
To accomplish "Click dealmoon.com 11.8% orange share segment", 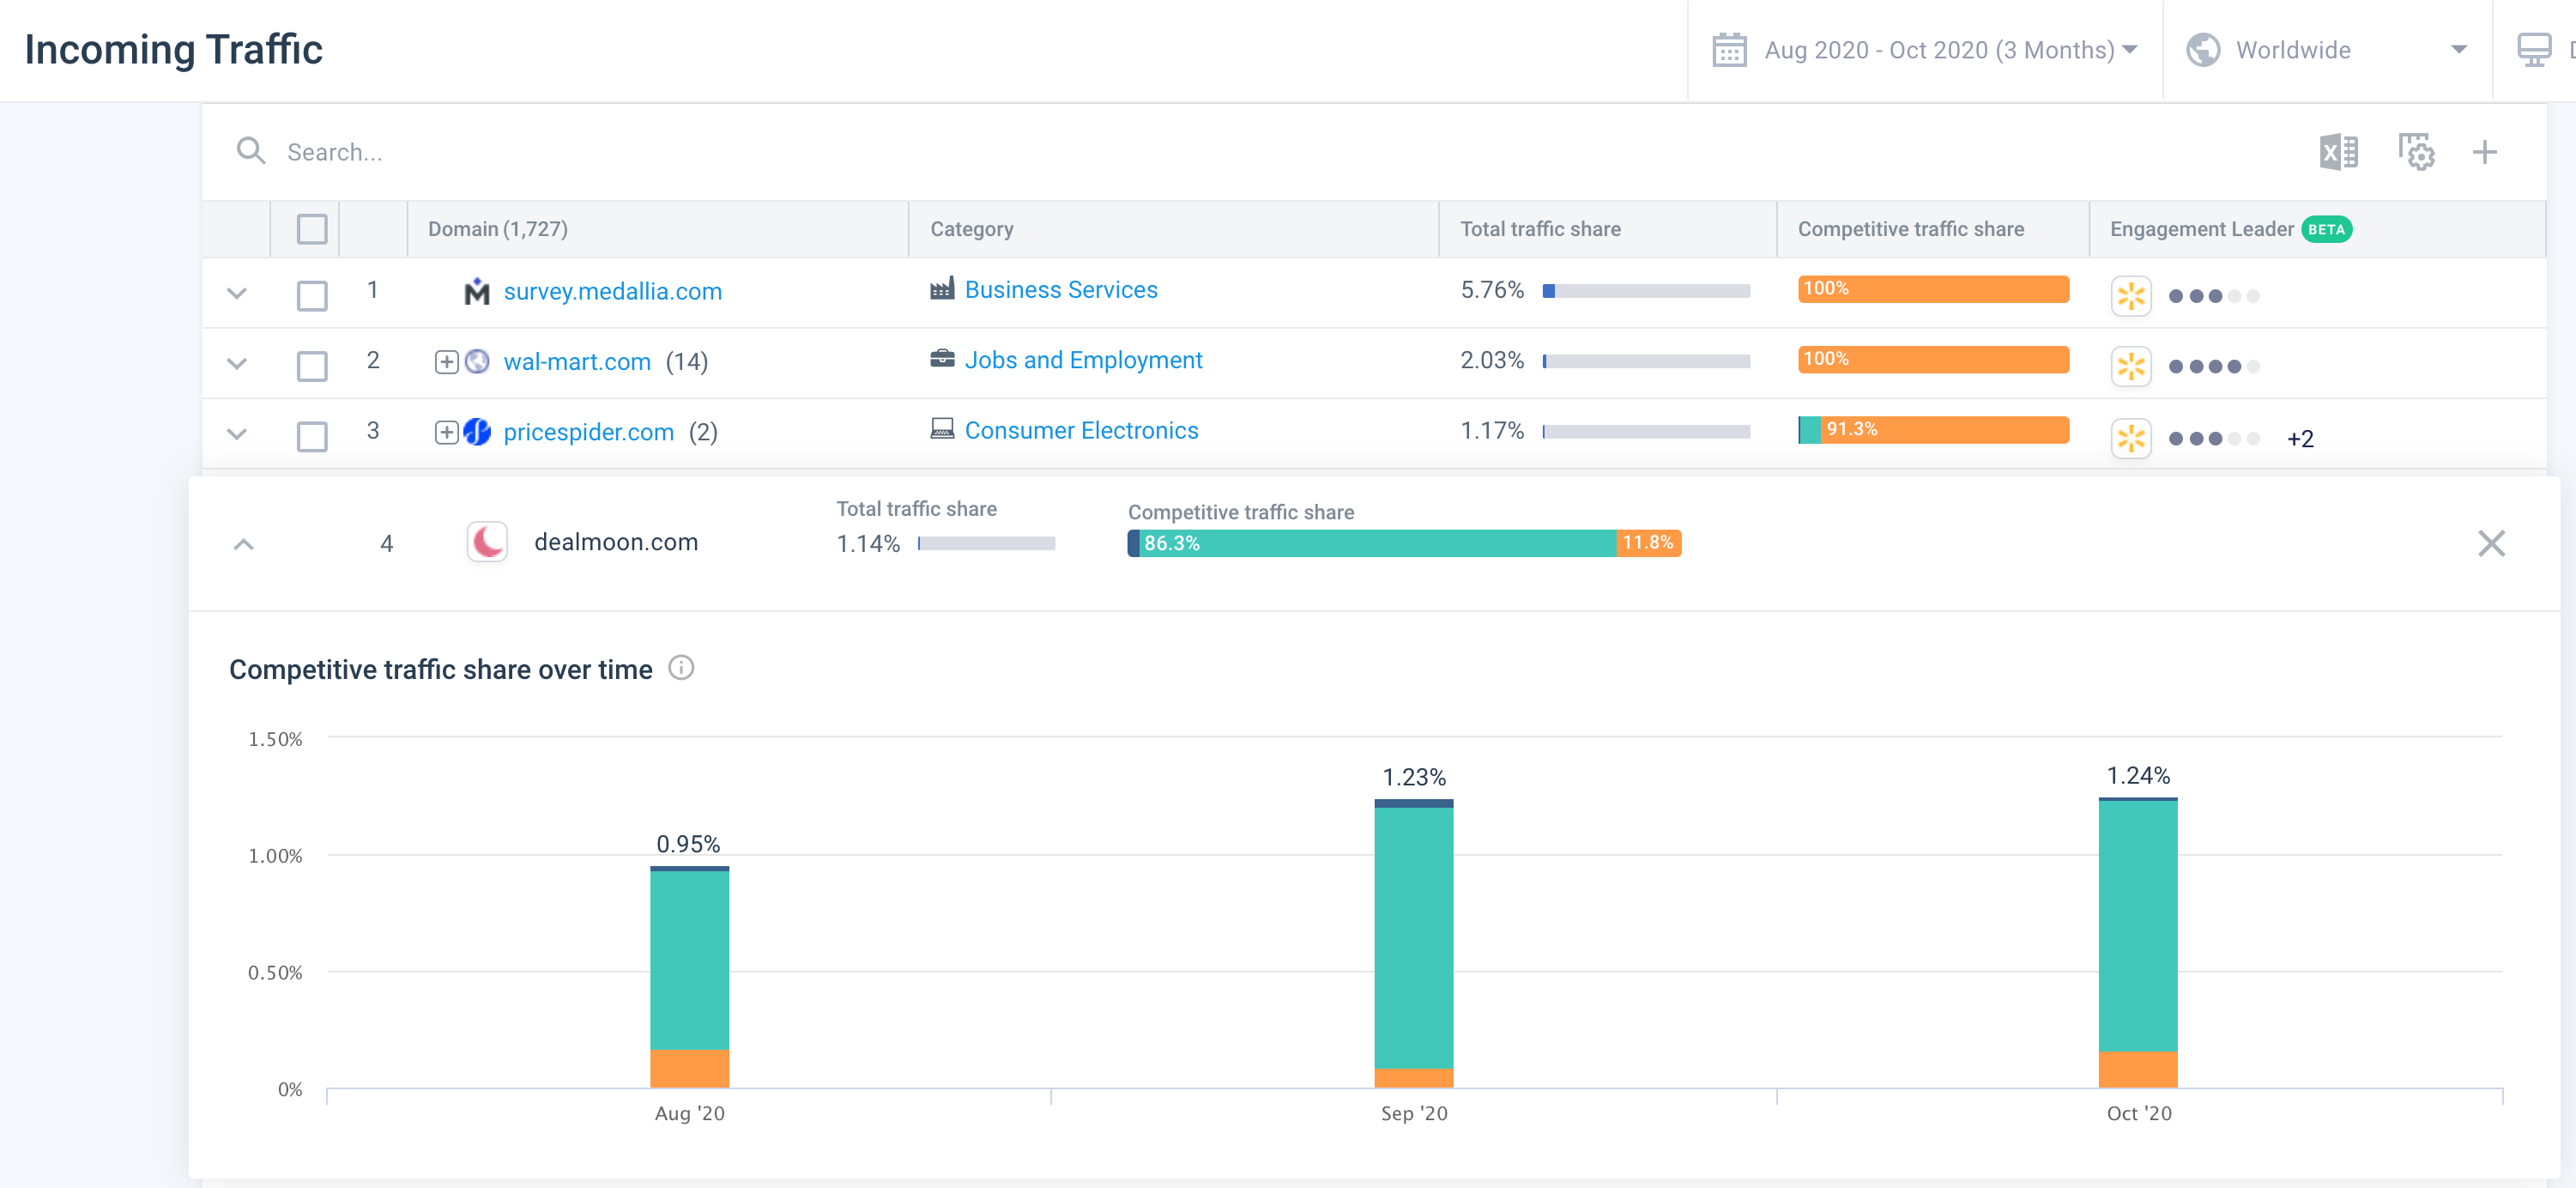I will [x=1648, y=543].
